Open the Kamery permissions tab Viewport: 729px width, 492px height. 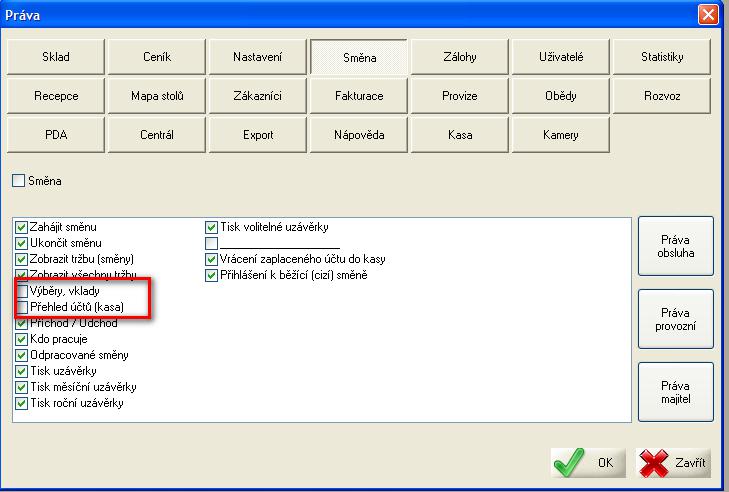coord(560,135)
